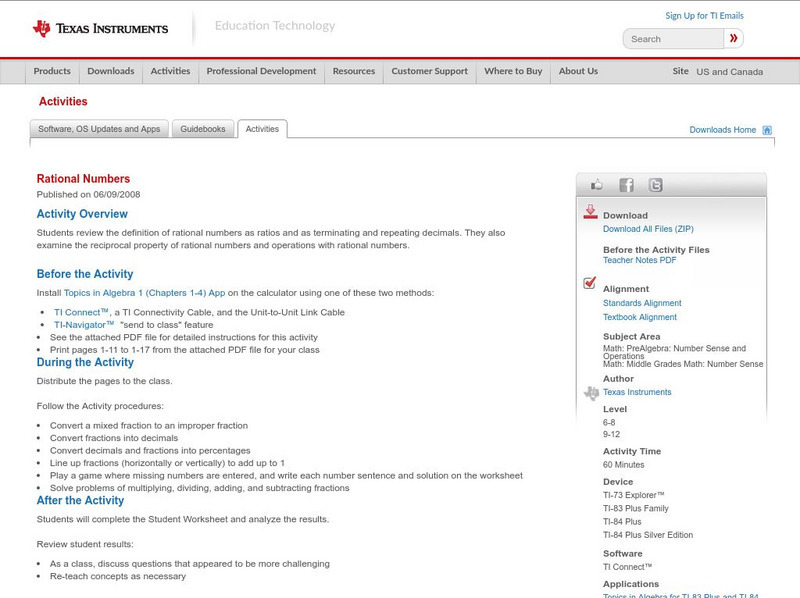Open Topics in Algebra 1 (Chapters 1-4) App link
Screen dimensions: 800x598
[x=144, y=293]
